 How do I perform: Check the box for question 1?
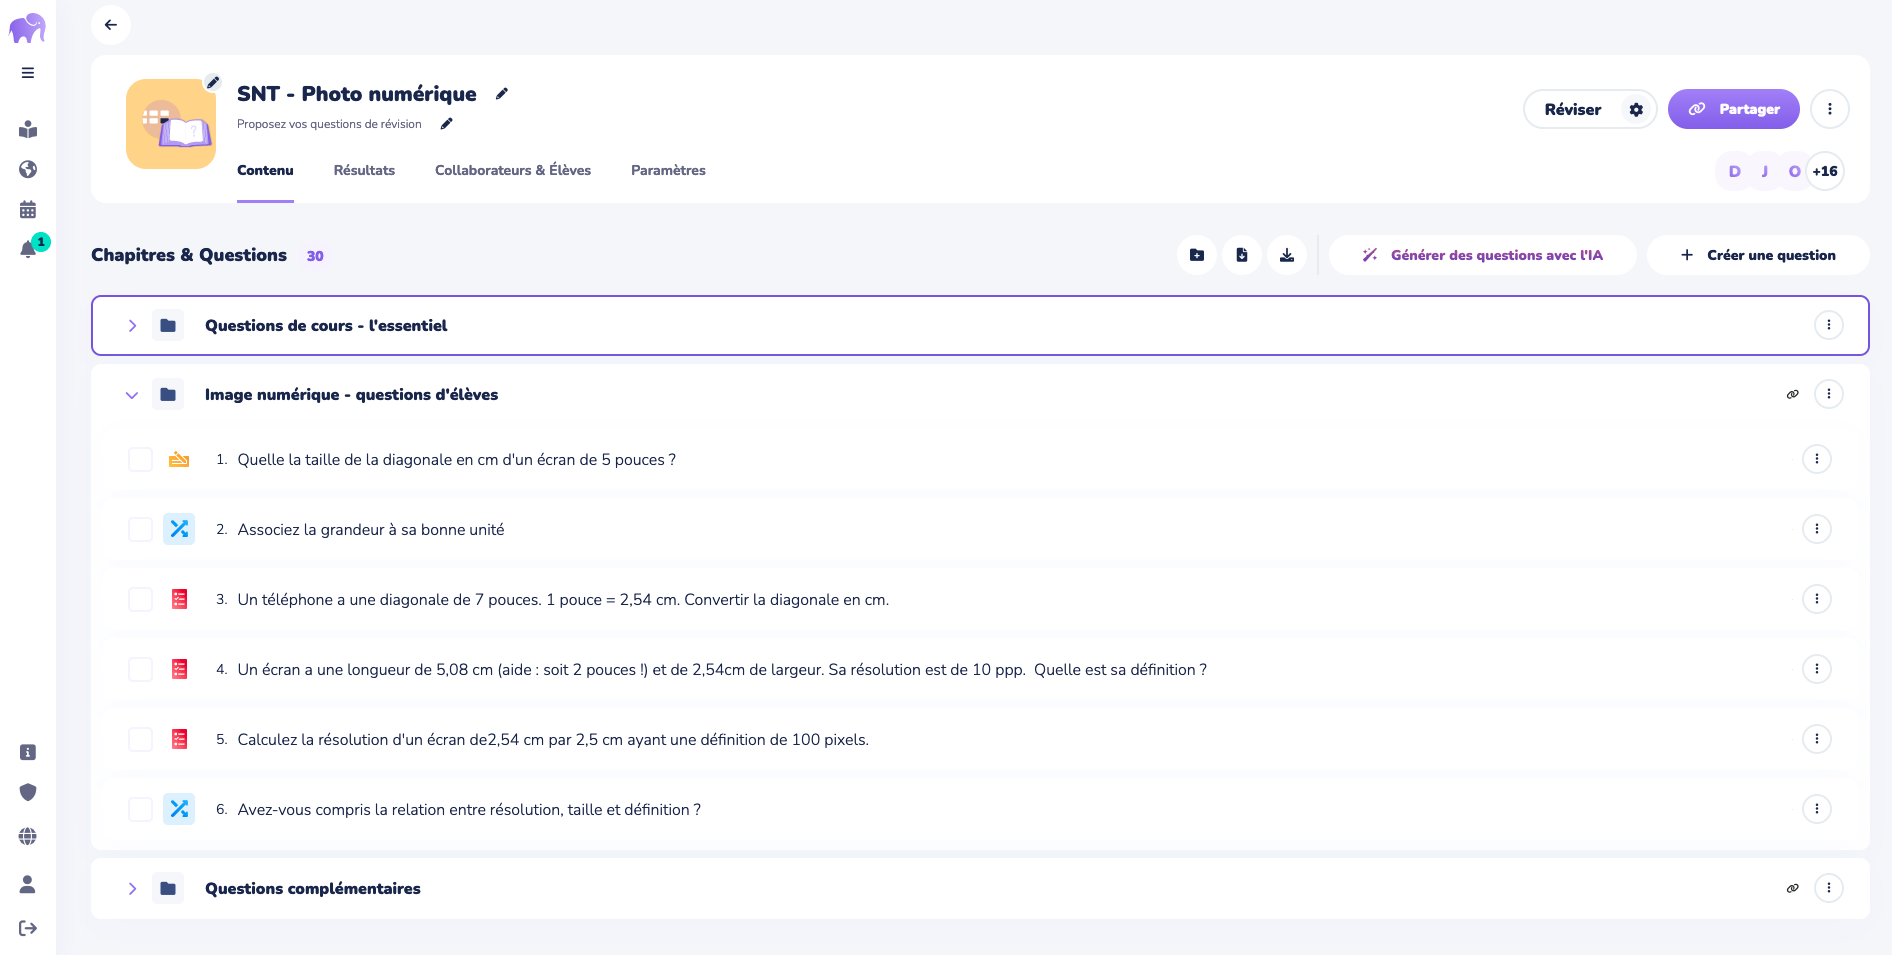[140, 460]
